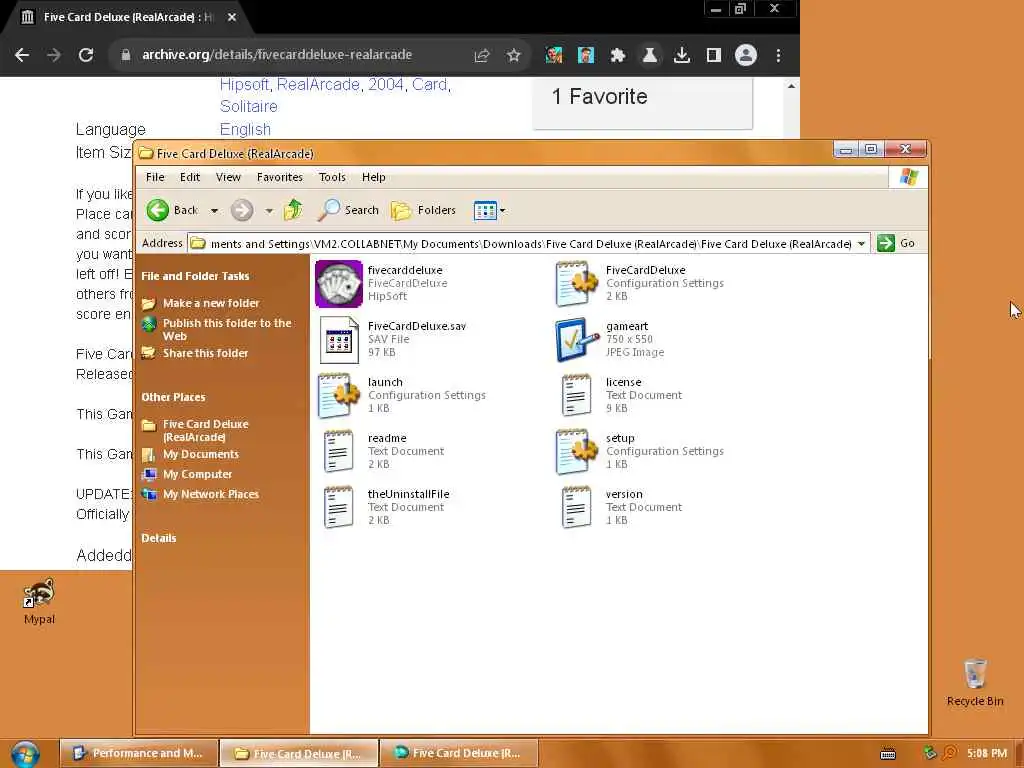The height and width of the screenshot is (768, 1024).
Task: Toggle the browser side panel icon
Action: (x=714, y=56)
